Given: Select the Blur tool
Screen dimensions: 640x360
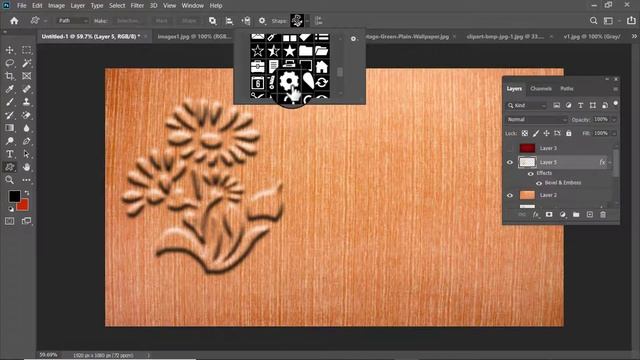Looking at the screenshot, I should click(x=27, y=128).
